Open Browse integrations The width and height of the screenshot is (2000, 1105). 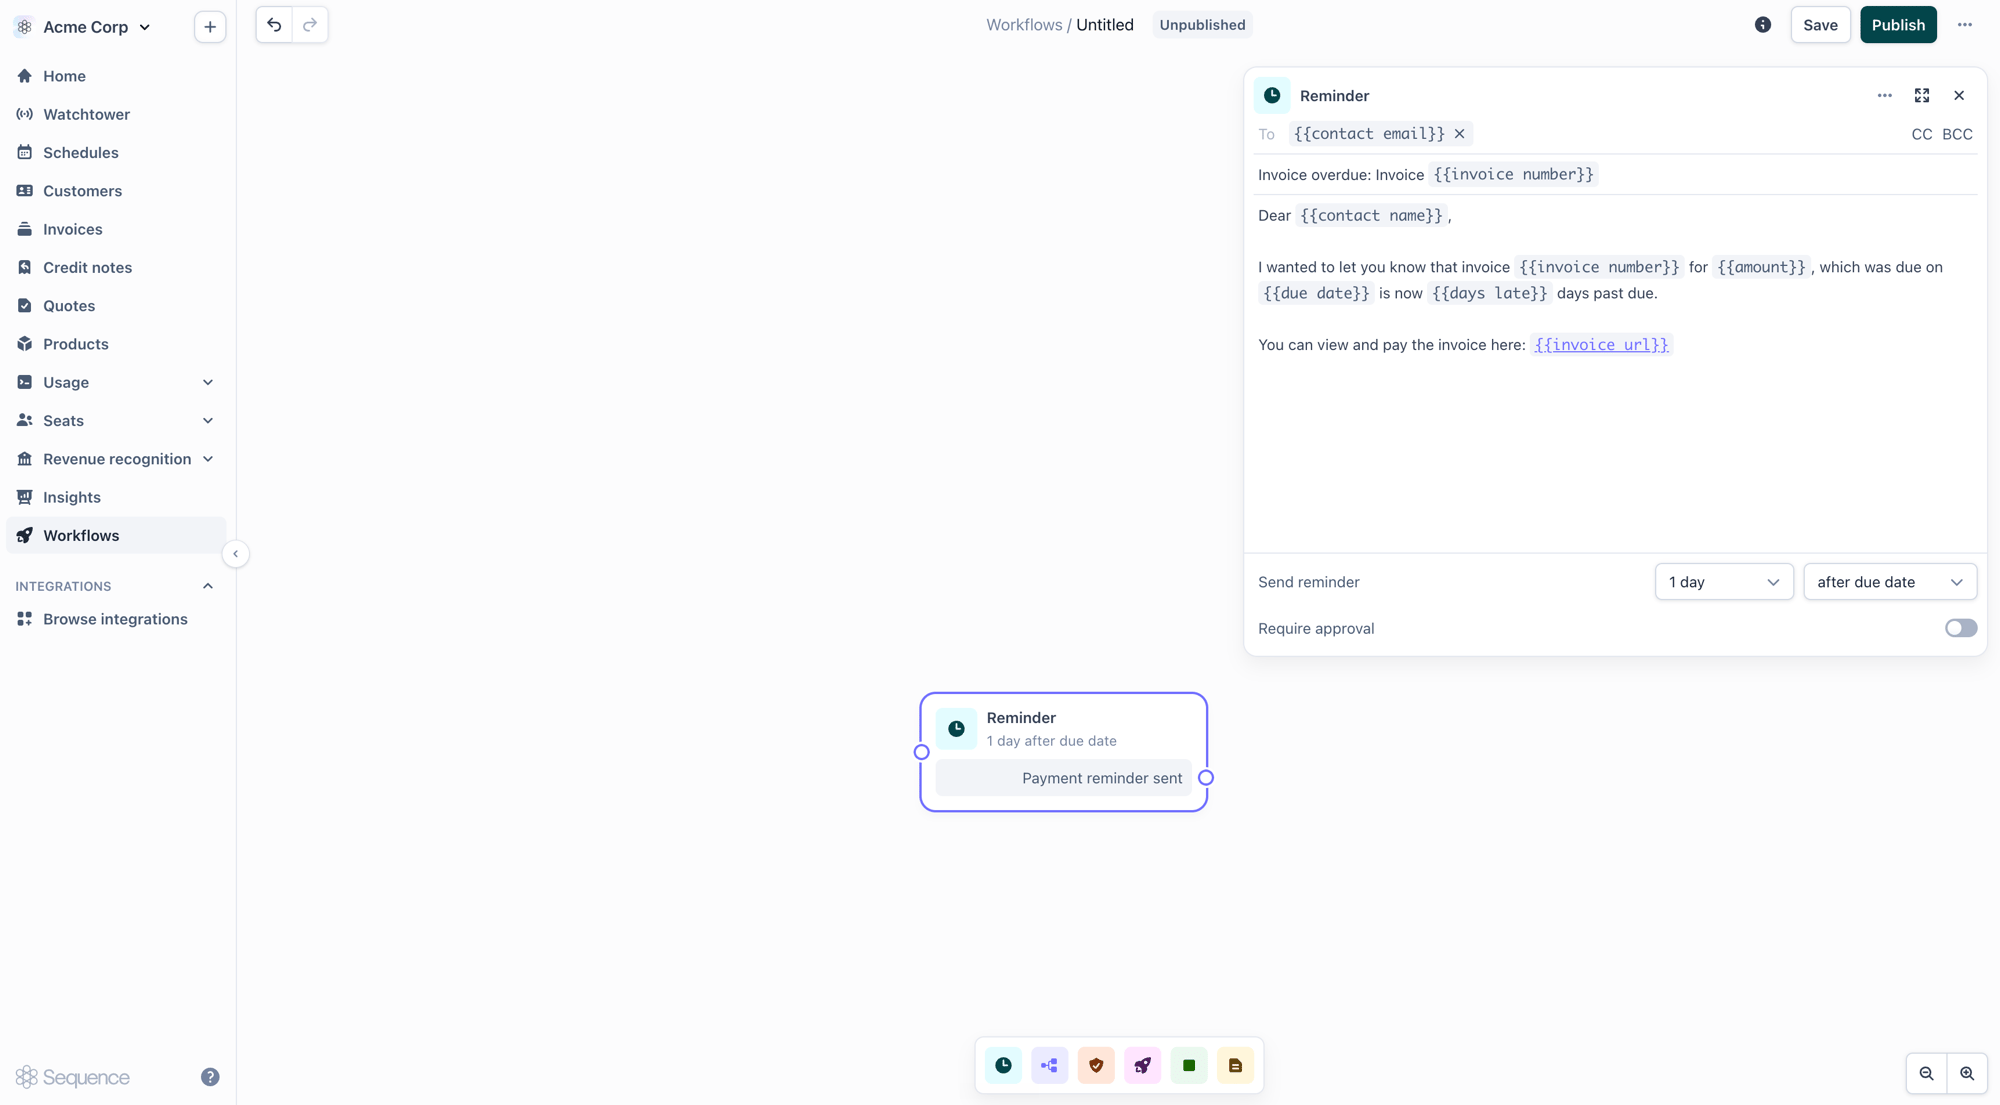point(116,619)
